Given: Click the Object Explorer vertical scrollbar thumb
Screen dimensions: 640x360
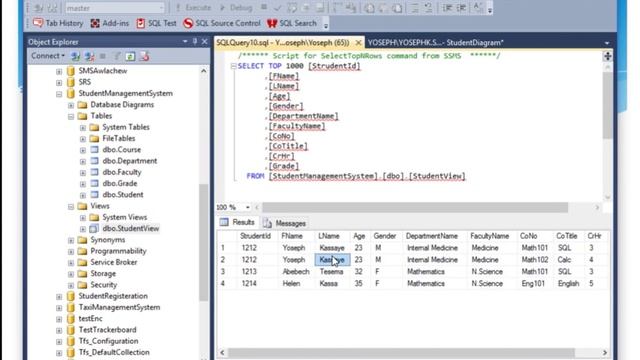Looking at the screenshot, I should [x=203, y=243].
